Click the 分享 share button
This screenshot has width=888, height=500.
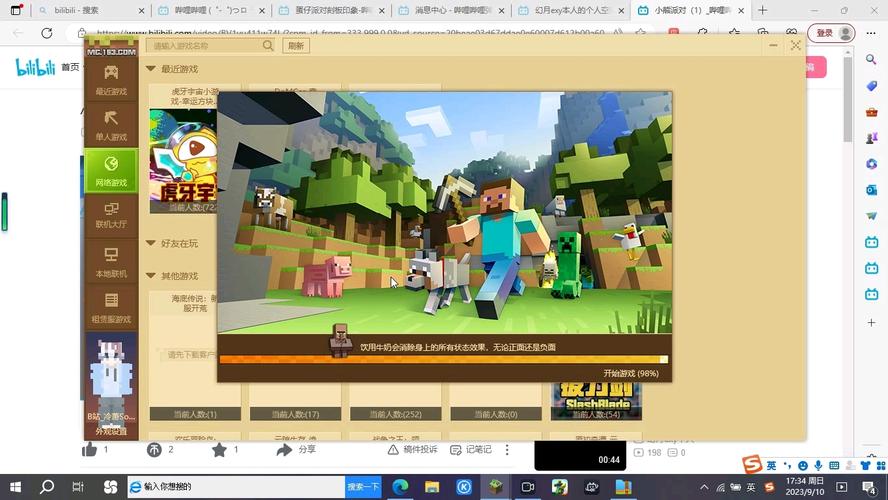point(296,450)
